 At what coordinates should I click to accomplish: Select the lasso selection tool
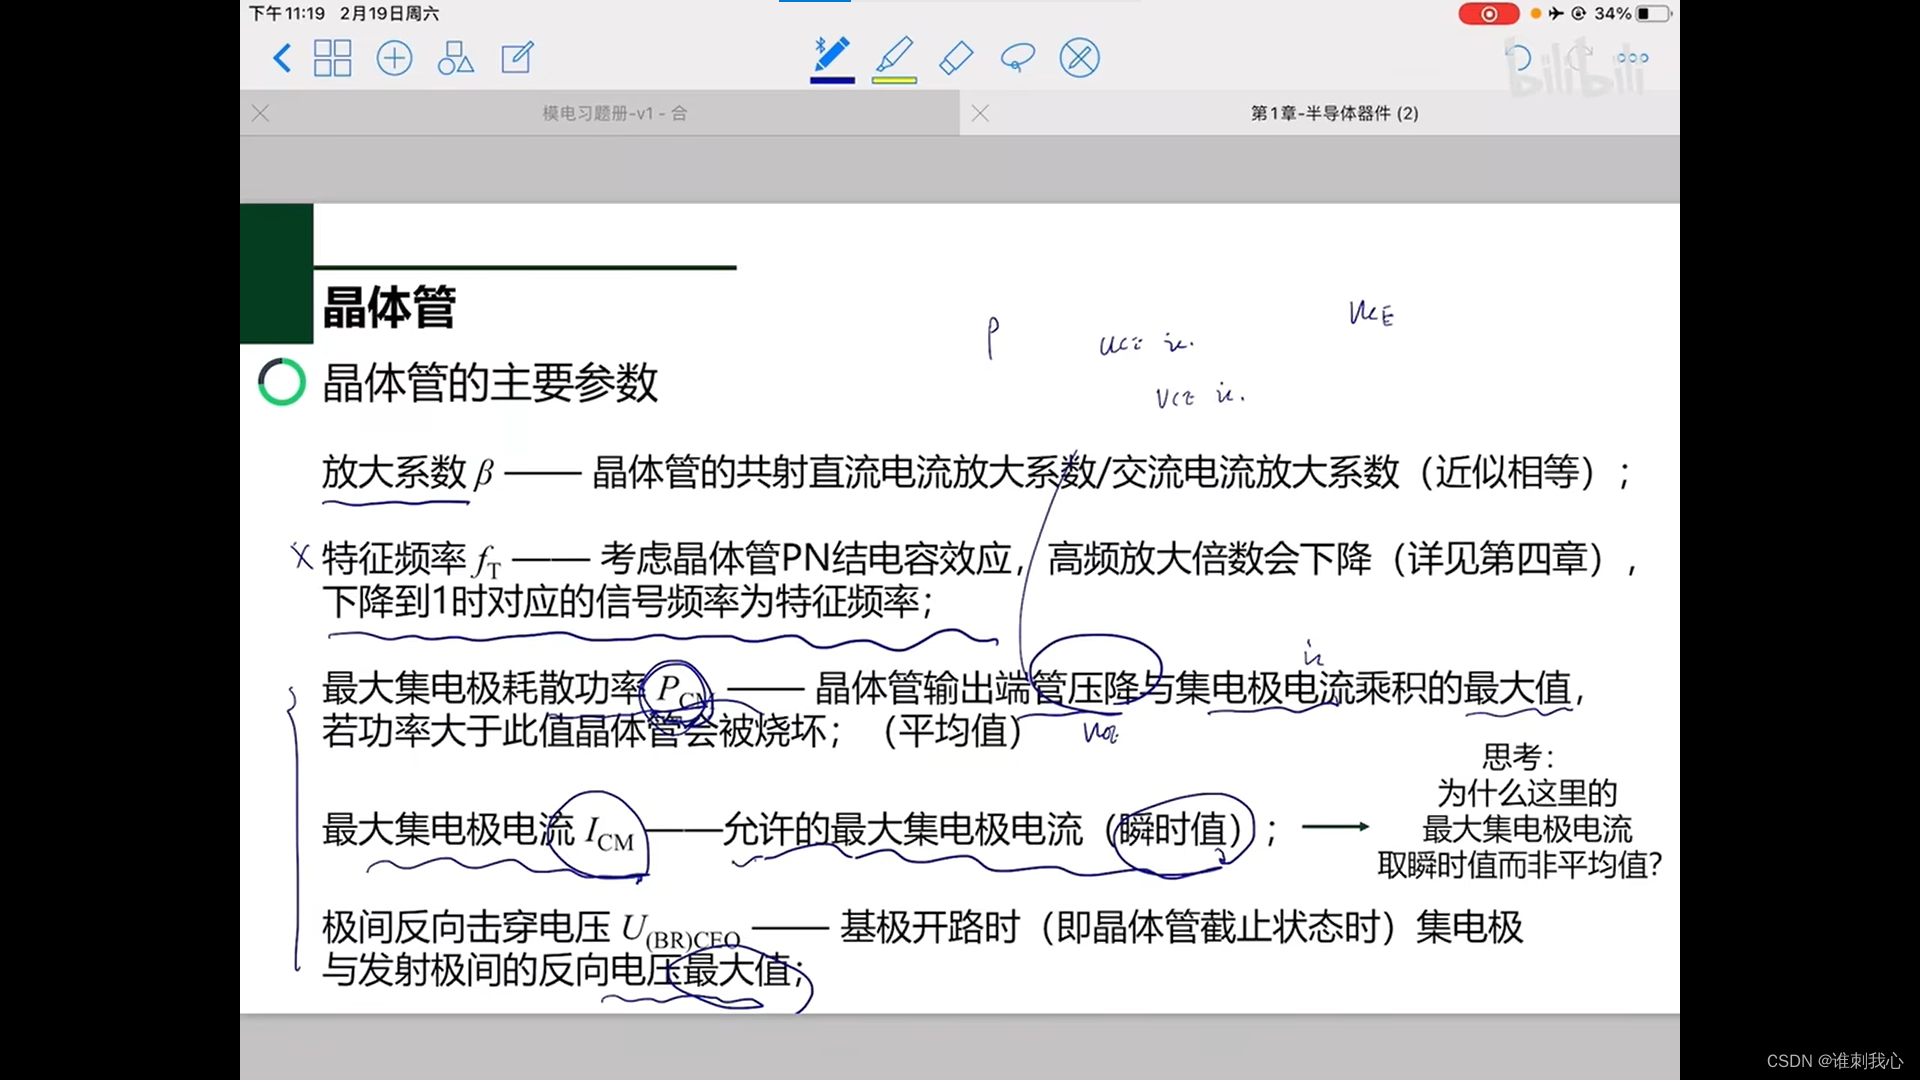click(x=1017, y=58)
